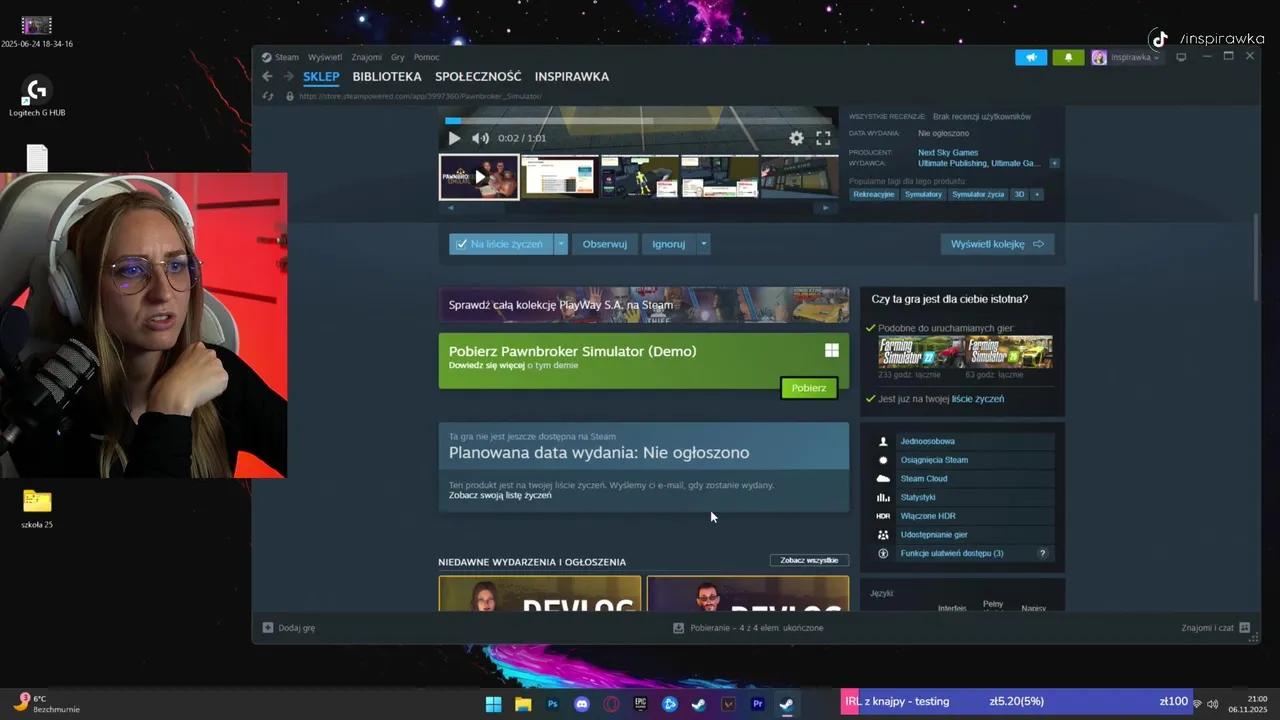Select the first trailer thumbnail
This screenshot has height=720, width=1280.
pos(479,177)
